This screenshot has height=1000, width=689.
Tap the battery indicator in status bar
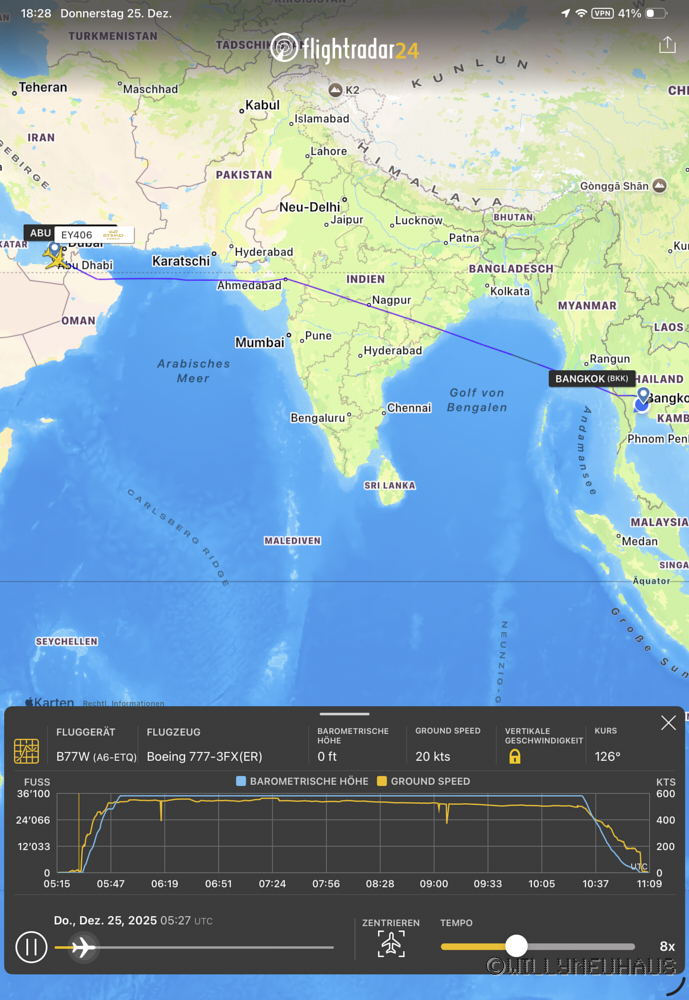point(655,13)
